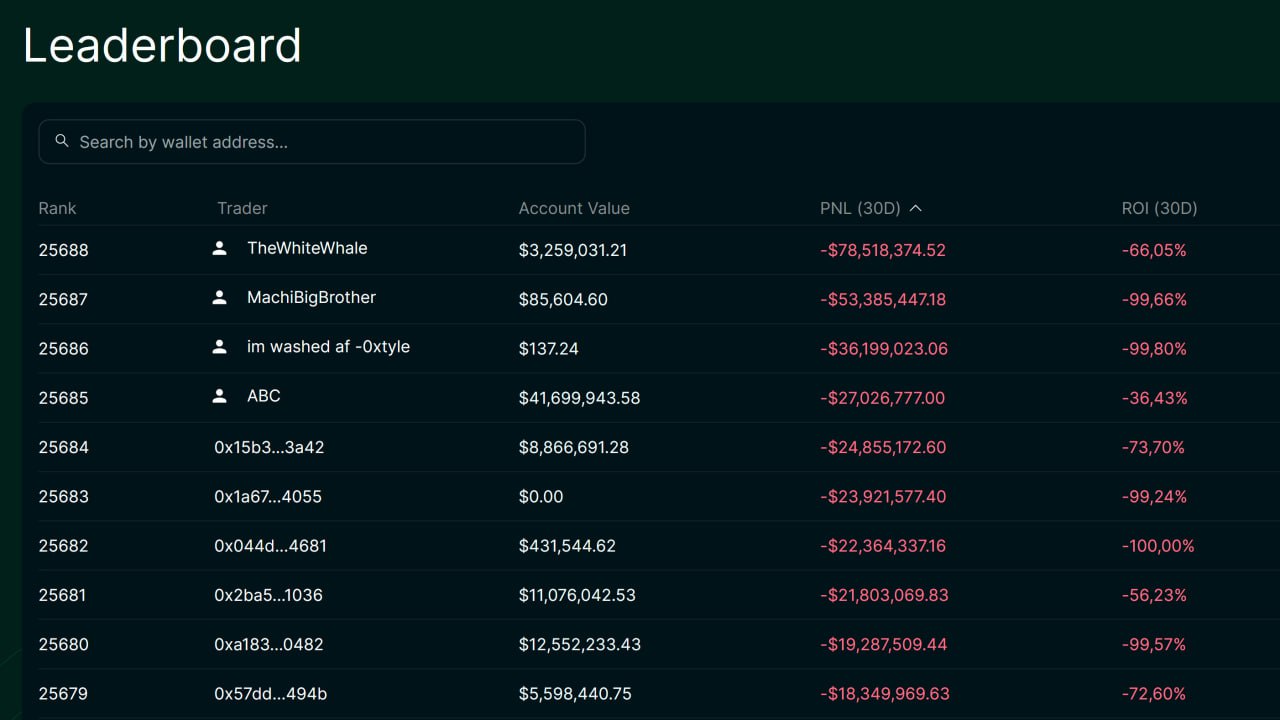Sort by Account Value column header
The image size is (1280, 720).
pyautogui.click(x=573, y=208)
